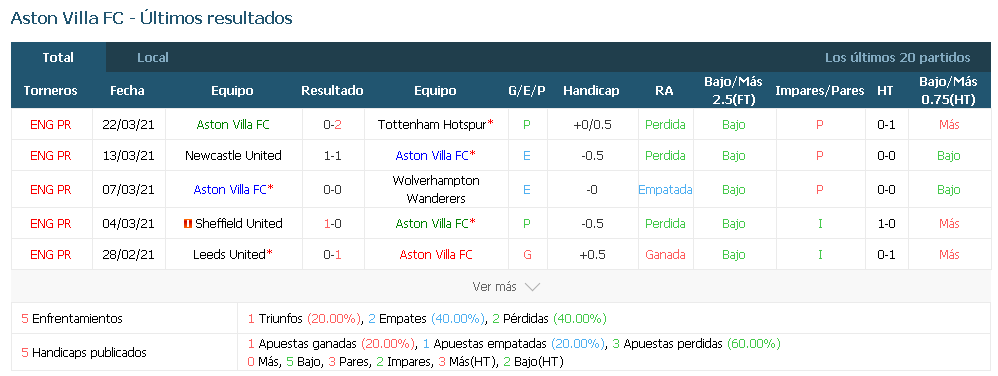Click the Impares/Pares column header
This screenshot has width=998, height=376.
[820, 90]
